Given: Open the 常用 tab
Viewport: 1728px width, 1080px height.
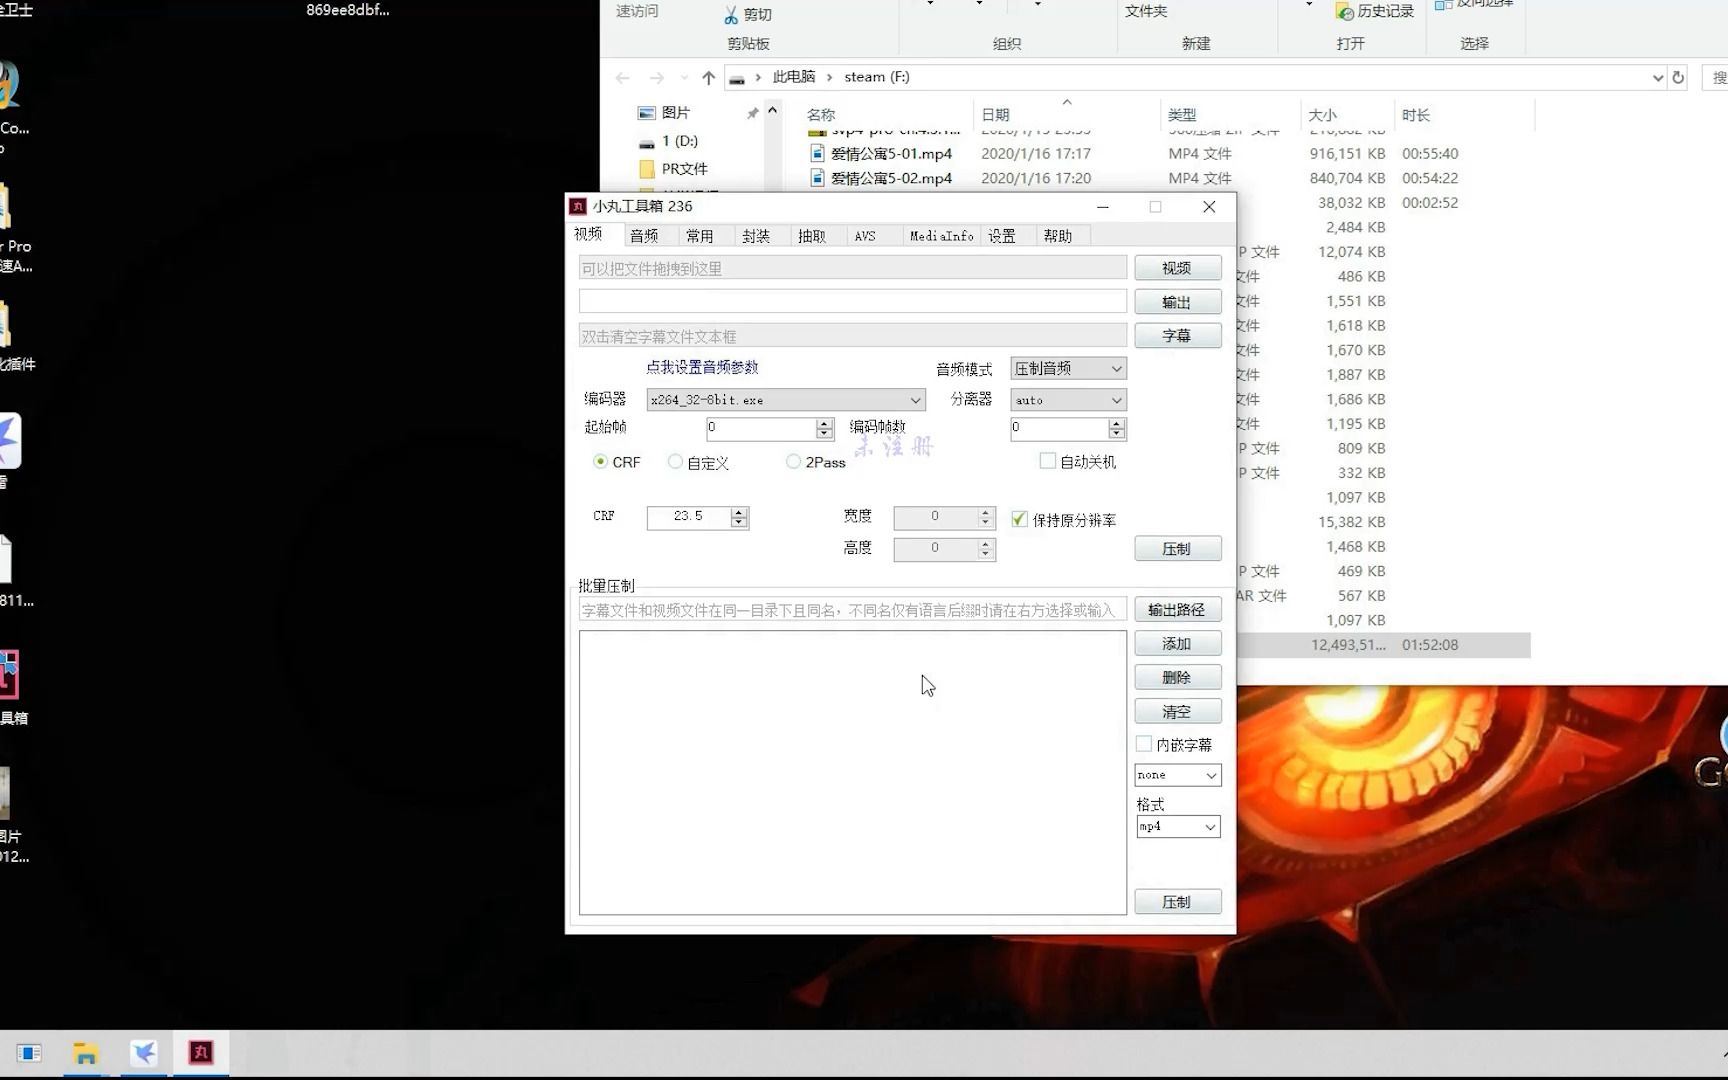Looking at the screenshot, I should point(700,236).
